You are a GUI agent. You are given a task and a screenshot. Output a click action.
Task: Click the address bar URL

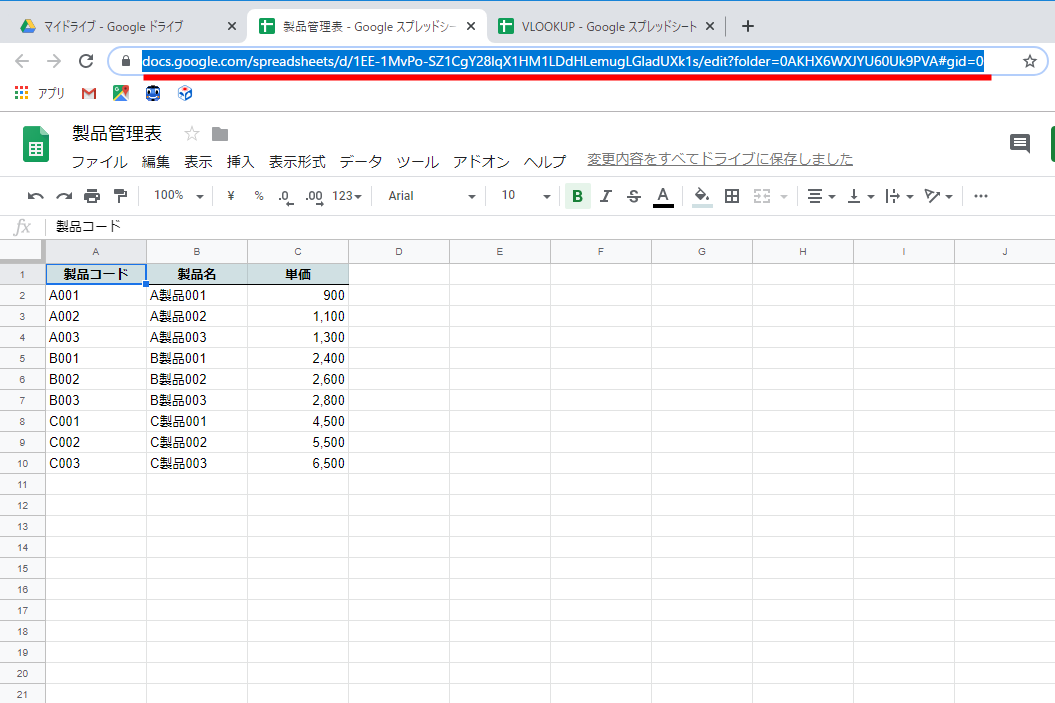pyautogui.click(x=562, y=61)
